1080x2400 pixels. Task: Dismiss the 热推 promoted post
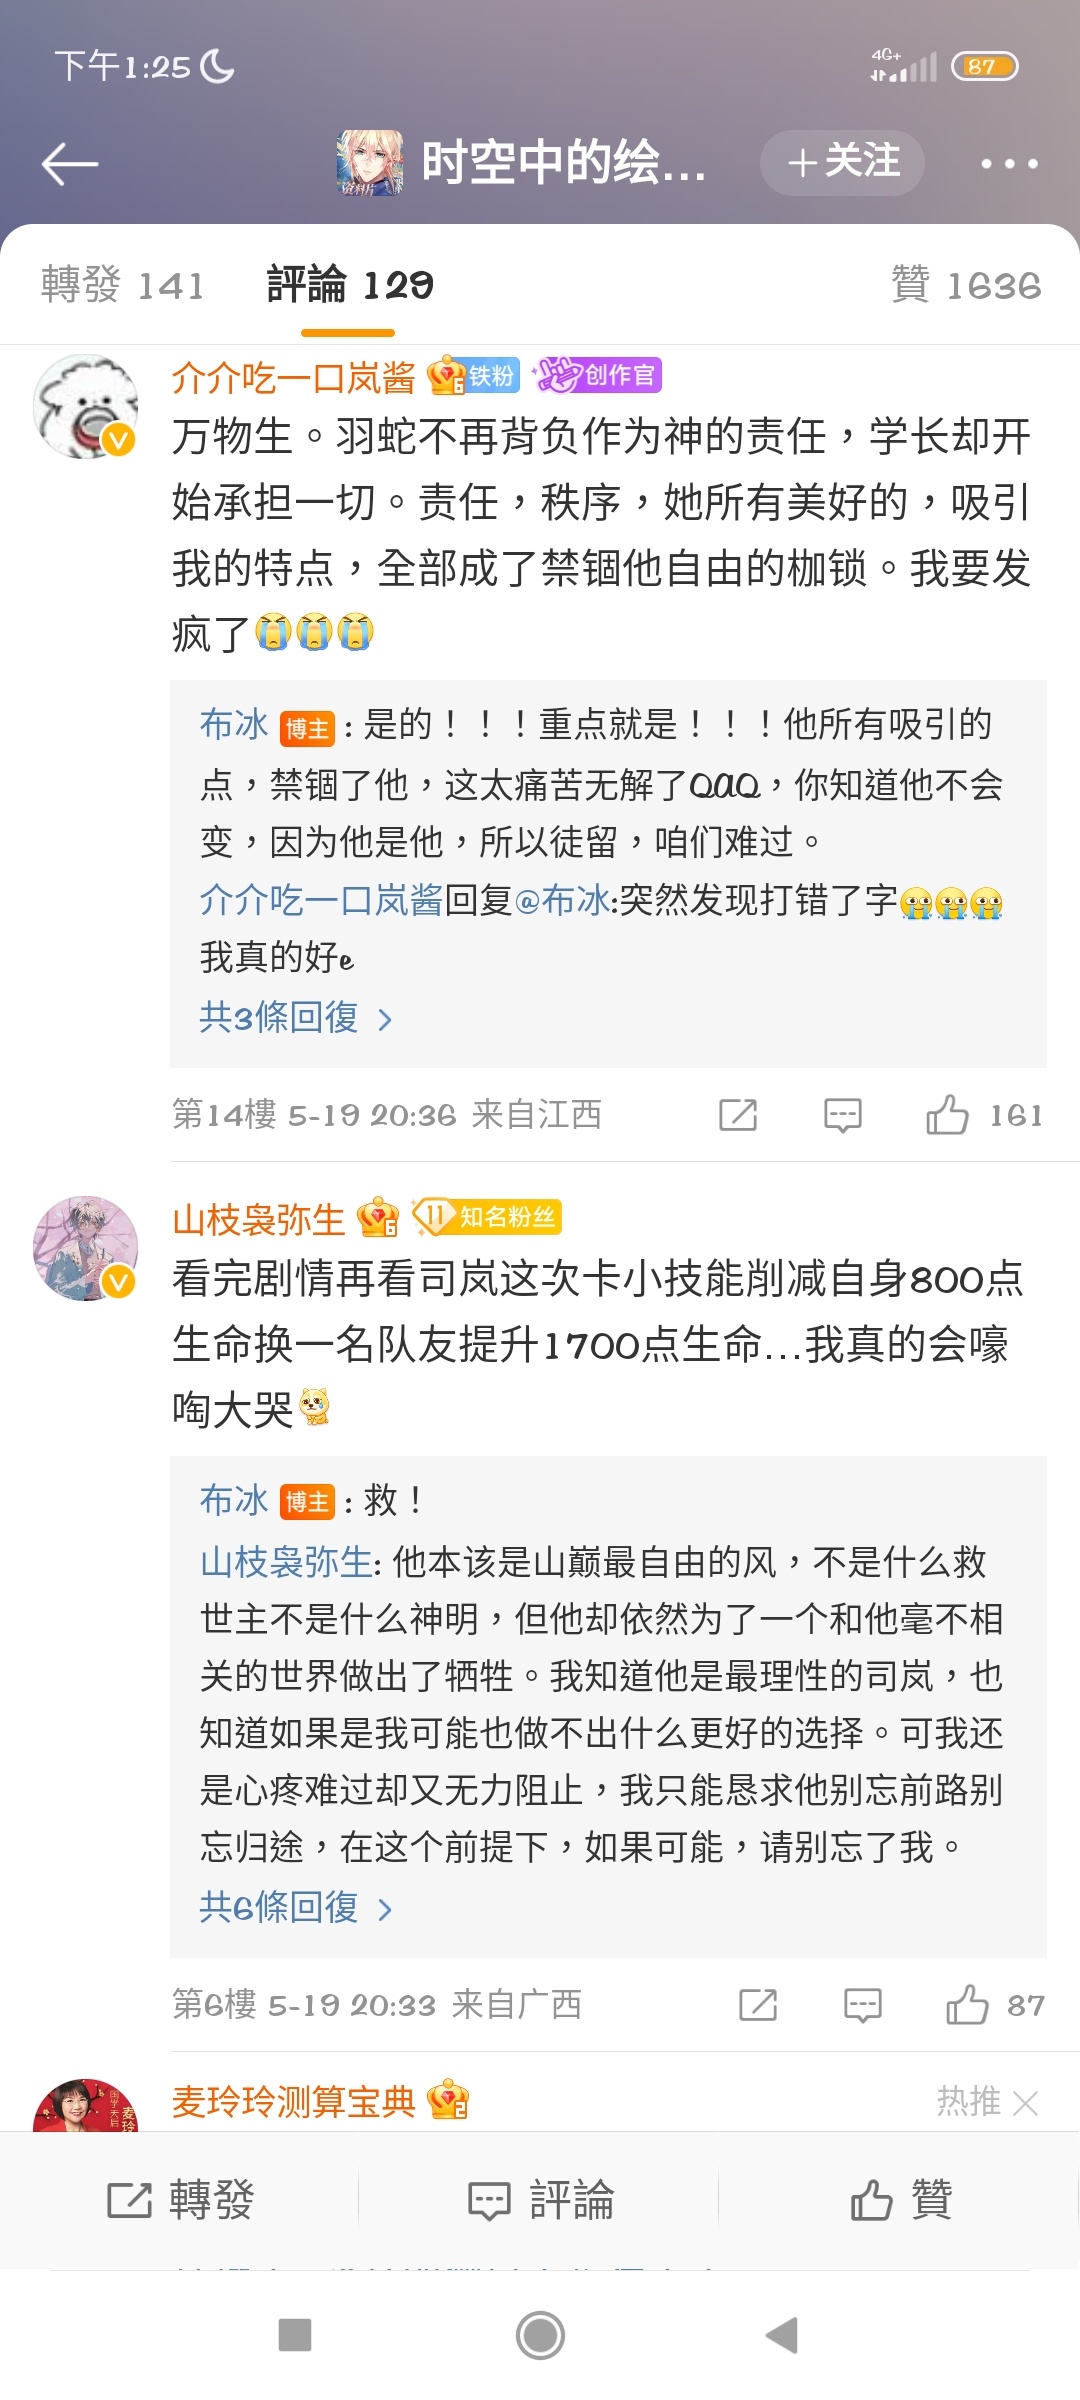click(1025, 2103)
